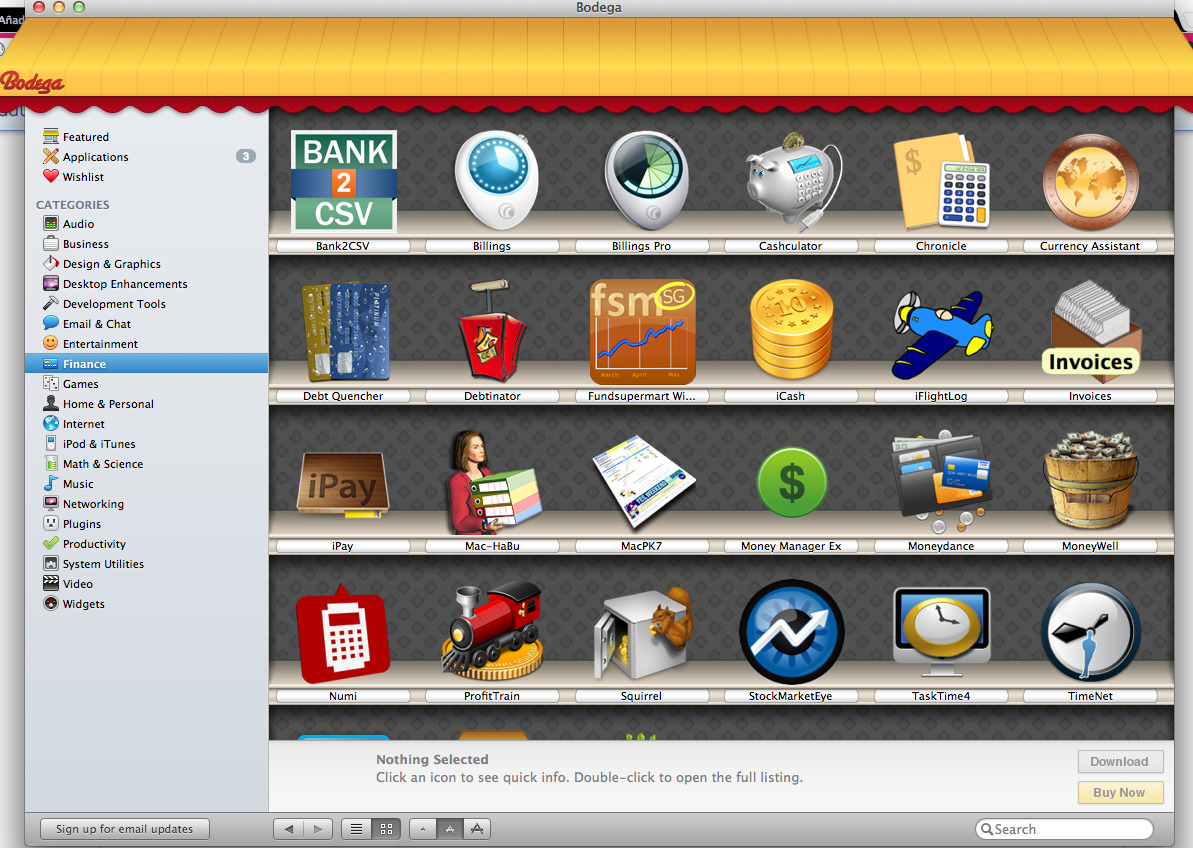
Task: Open the Applications section with badge
Action: coord(96,157)
